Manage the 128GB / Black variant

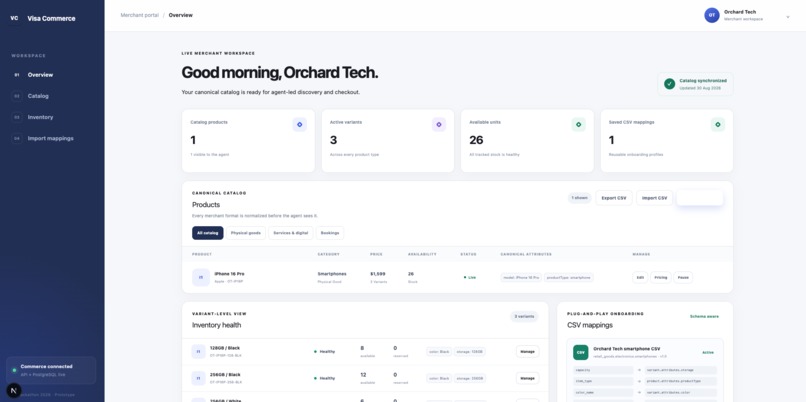(x=527, y=352)
